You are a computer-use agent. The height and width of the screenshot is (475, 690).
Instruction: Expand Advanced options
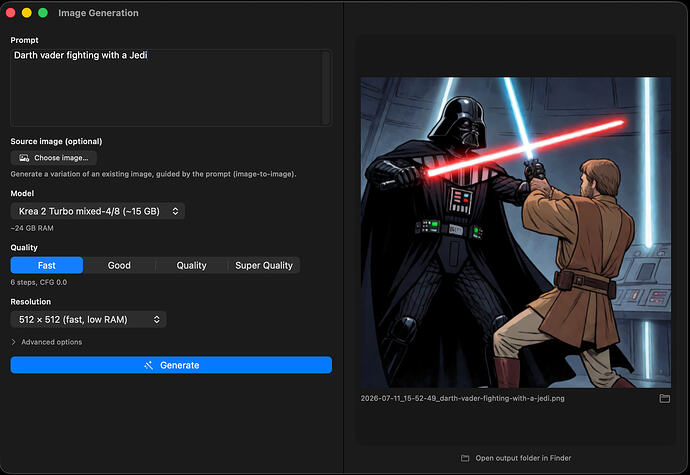click(x=47, y=342)
